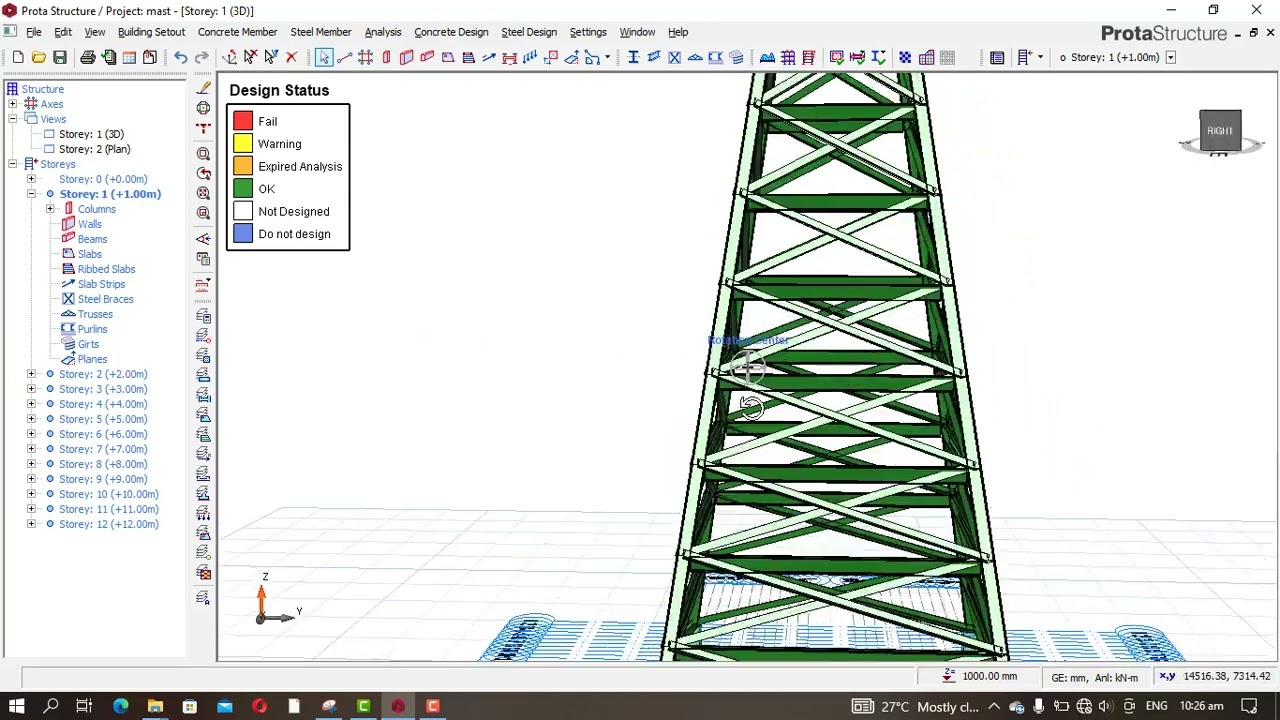Screen dimensions: 1280x720
Task: Save the project via floppy icon
Action: tap(59, 57)
